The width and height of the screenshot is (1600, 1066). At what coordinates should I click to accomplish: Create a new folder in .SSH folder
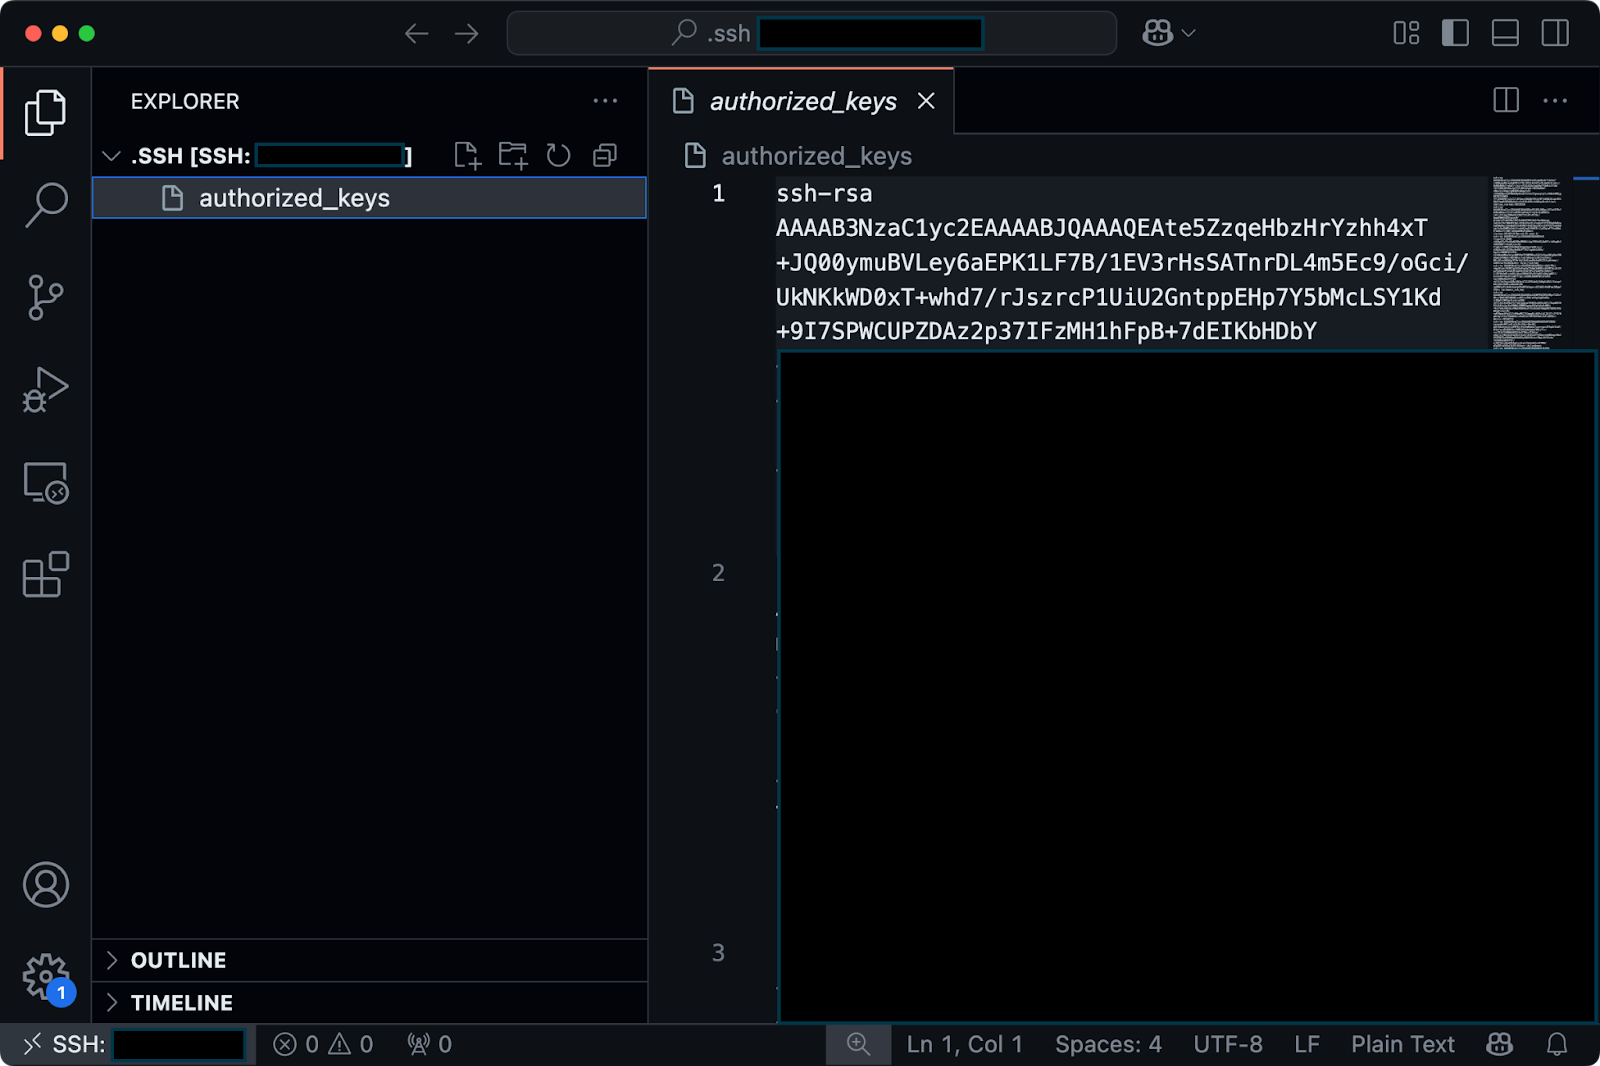pos(513,155)
